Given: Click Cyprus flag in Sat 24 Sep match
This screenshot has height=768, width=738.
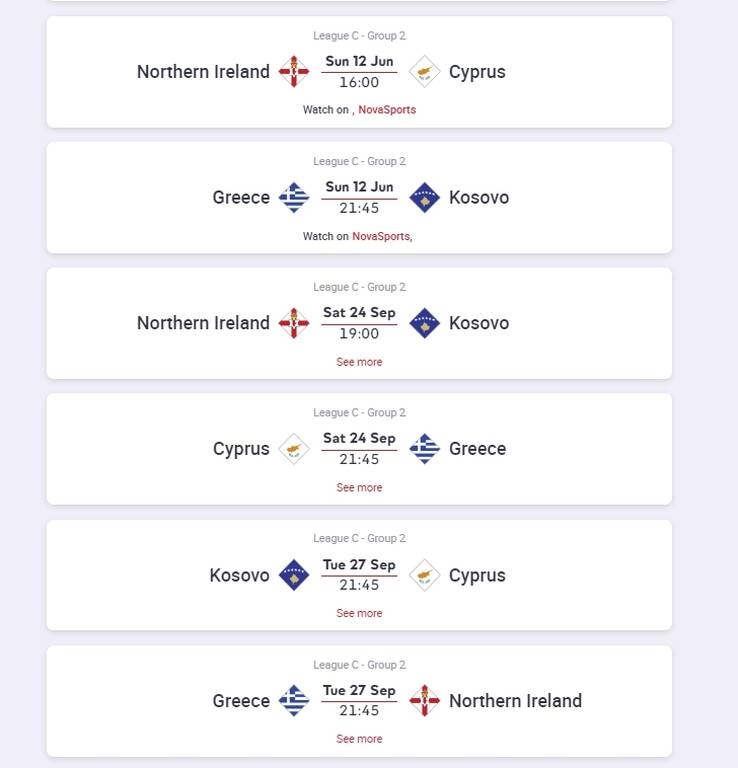Looking at the screenshot, I should point(294,449).
